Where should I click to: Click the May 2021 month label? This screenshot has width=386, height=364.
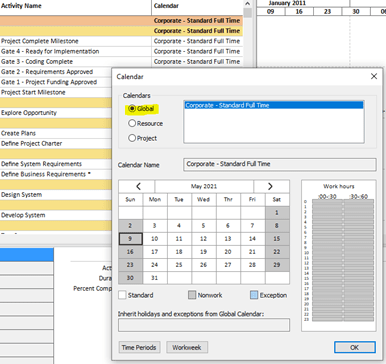[x=204, y=186]
